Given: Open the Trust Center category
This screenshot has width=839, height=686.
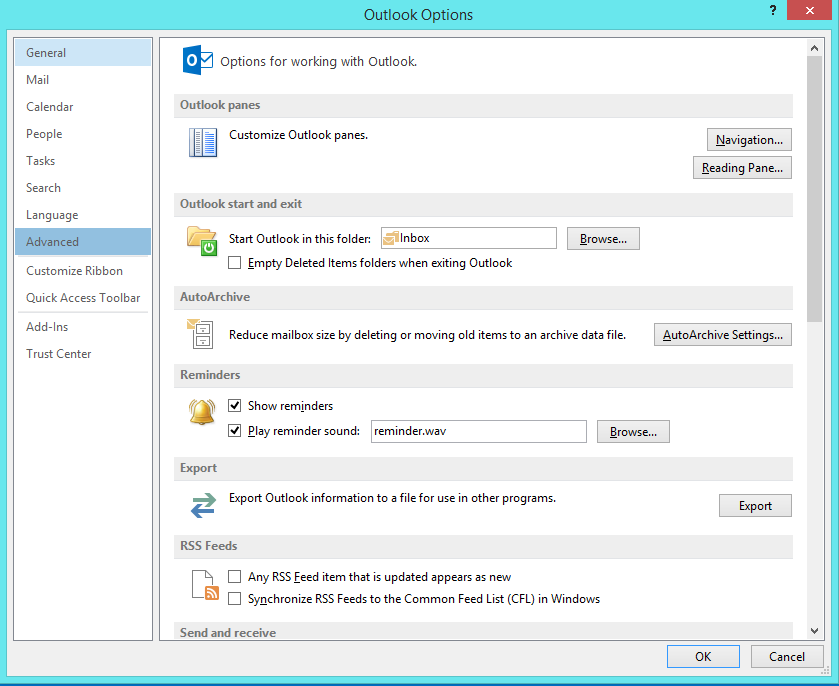Looking at the screenshot, I should pyautogui.click(x=58, y=354).
